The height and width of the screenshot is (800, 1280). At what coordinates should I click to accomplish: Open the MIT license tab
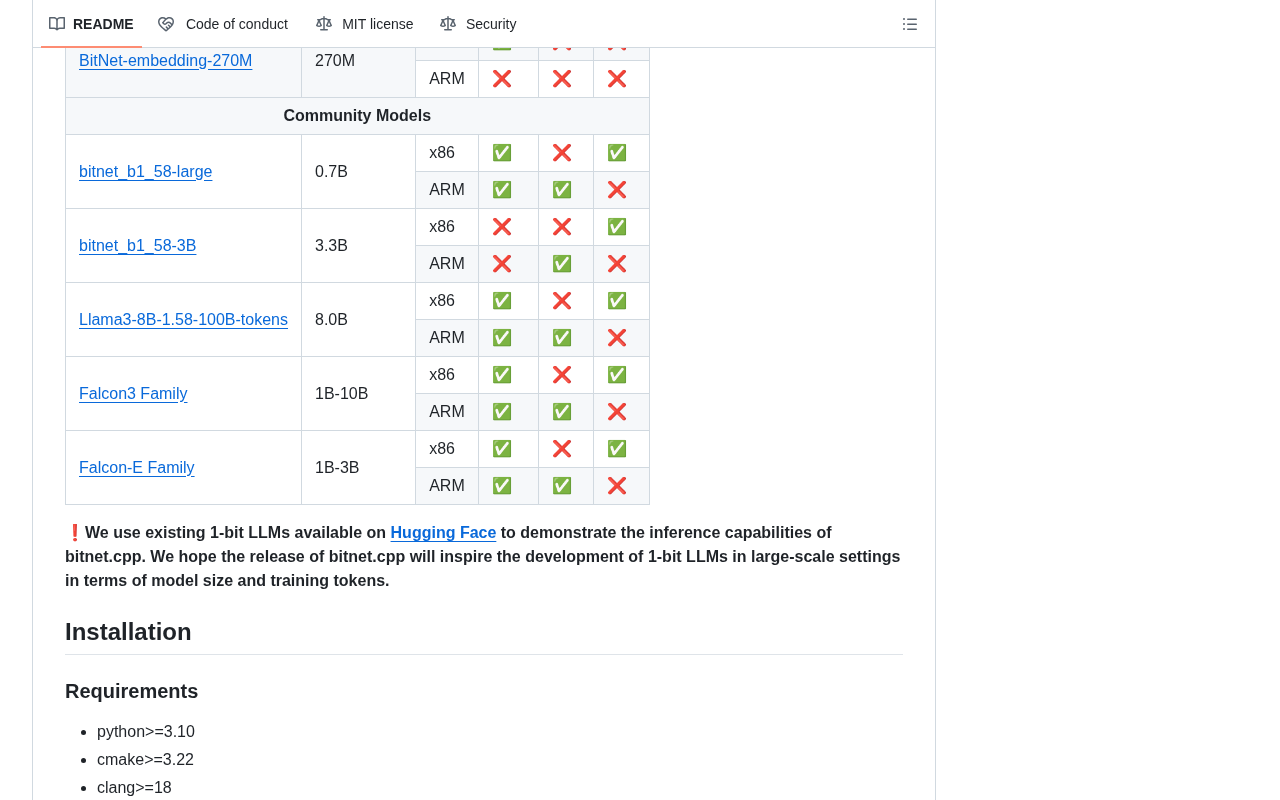pos(365,24)
